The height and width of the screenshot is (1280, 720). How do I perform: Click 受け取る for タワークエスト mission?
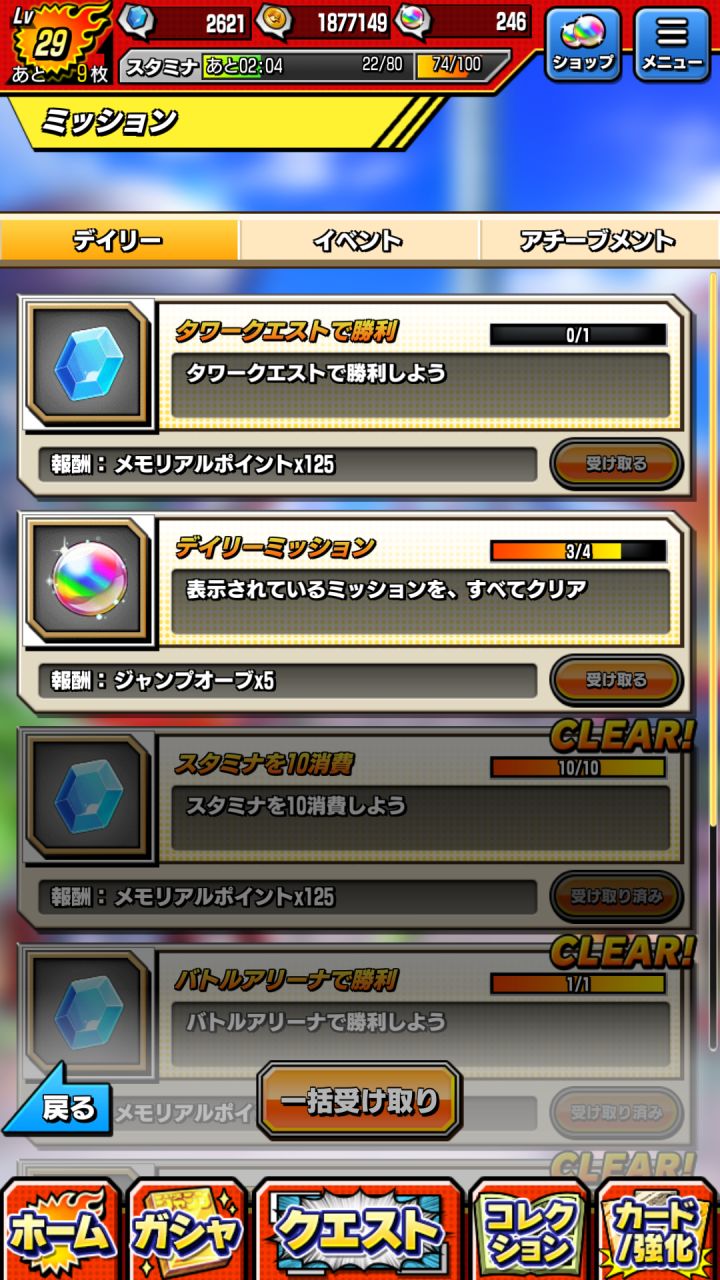pos(616,464)
